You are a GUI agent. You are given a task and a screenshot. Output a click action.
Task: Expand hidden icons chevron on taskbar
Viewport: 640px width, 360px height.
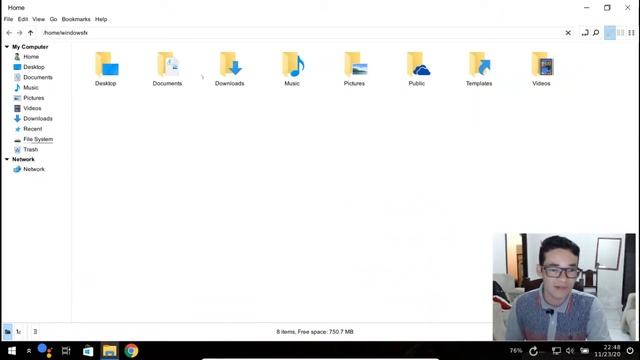[x=29, y=351]
